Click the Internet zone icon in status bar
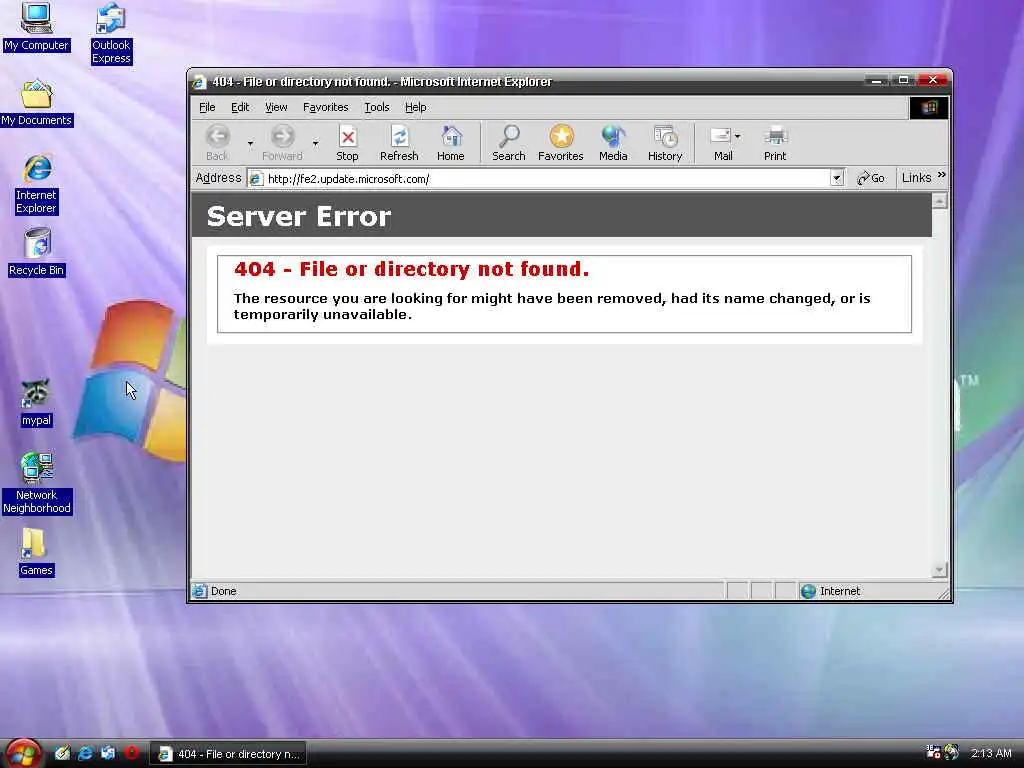1024x768 pixels. (x=808, y=591)
